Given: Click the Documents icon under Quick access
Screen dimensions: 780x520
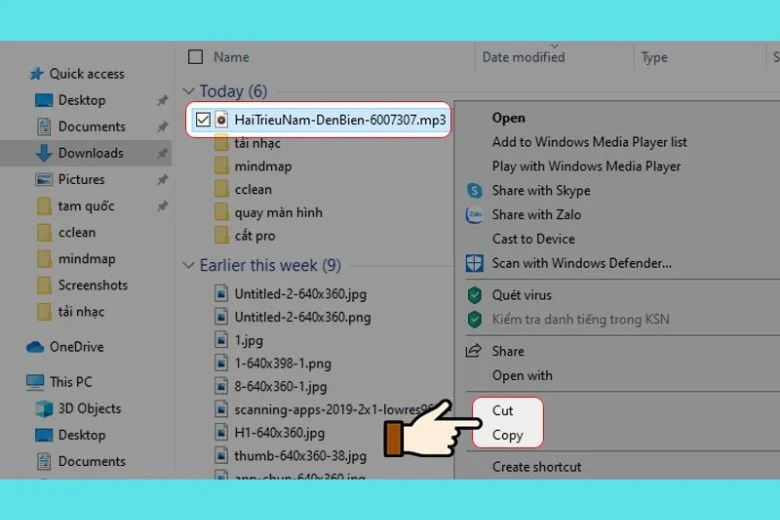Looking at the screenshot, I should click(44, 127).
